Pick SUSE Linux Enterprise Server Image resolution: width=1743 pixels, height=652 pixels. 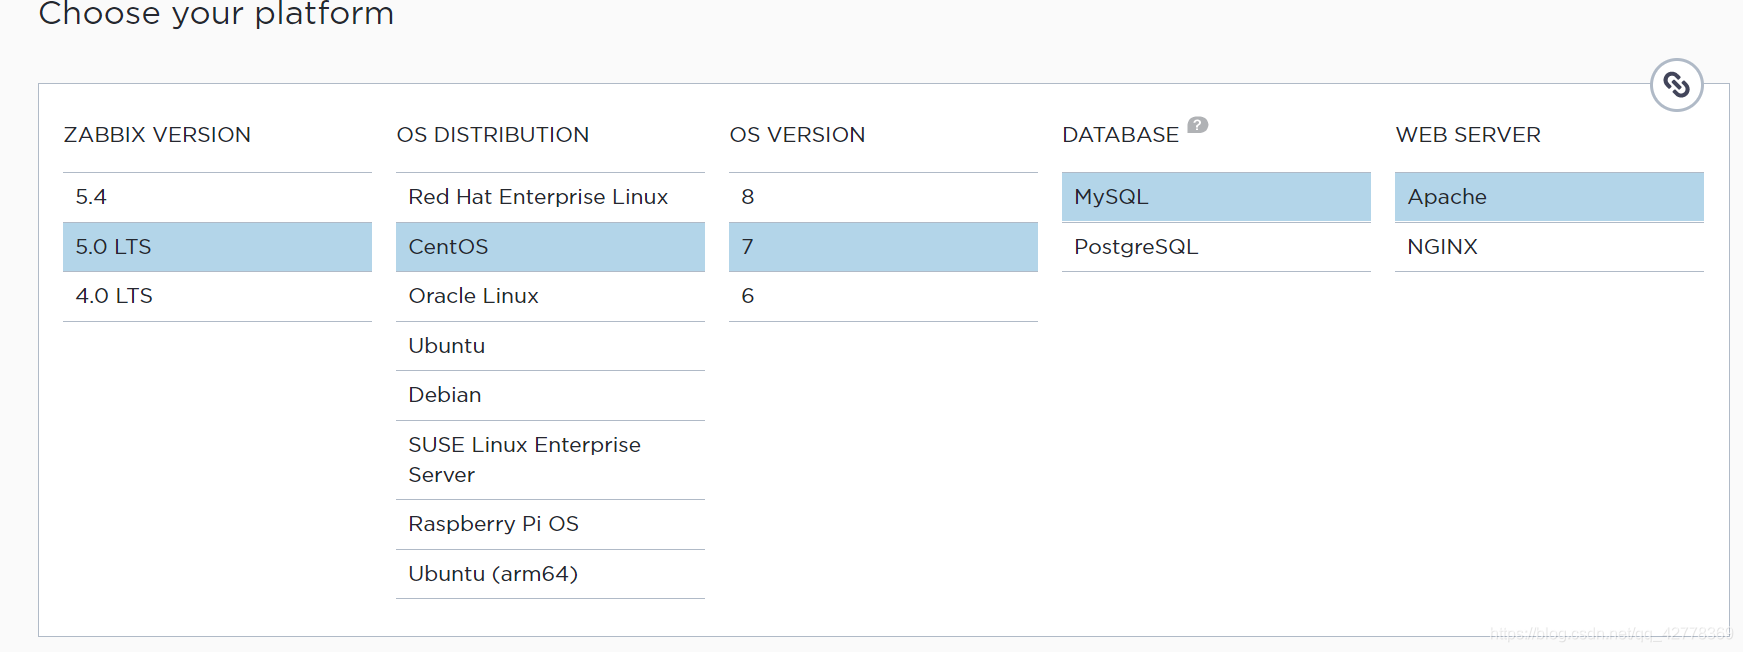[x=550, y=460]
